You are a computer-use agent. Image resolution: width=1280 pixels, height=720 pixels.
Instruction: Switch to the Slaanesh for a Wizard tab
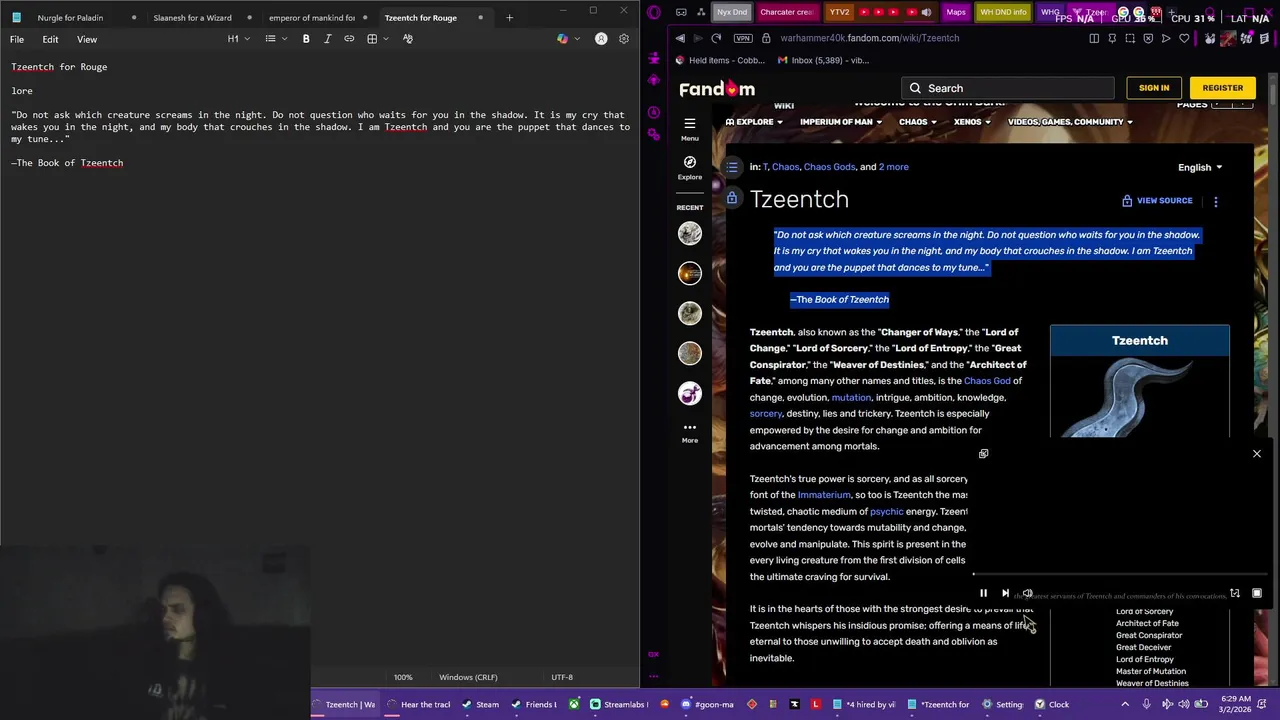point(192,17)
